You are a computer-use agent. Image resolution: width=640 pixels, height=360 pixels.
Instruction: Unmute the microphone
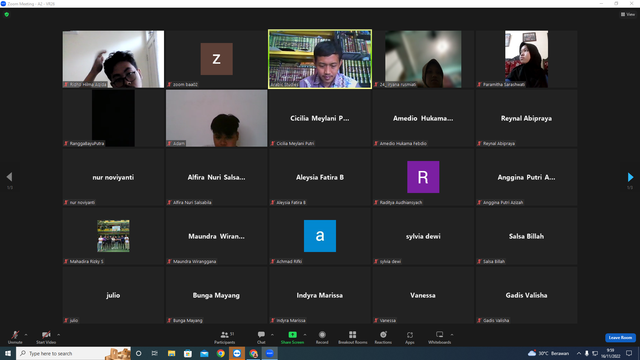tap(15, 337)
